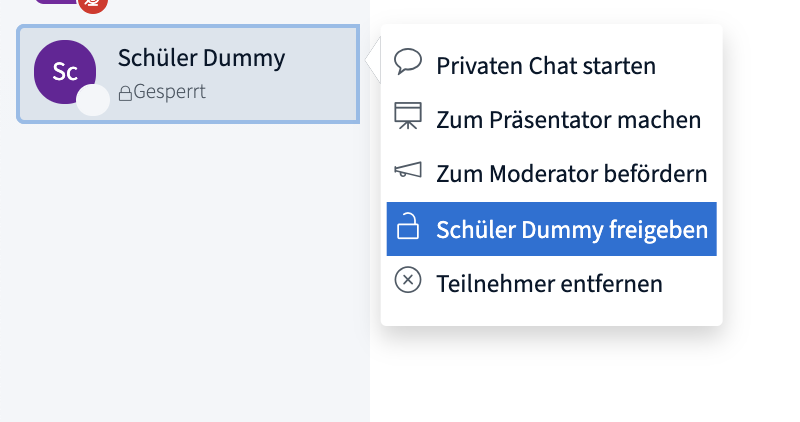Click the megaphone moderator icon
Viewport: 800px width, 422px height.
coord(408,170)
